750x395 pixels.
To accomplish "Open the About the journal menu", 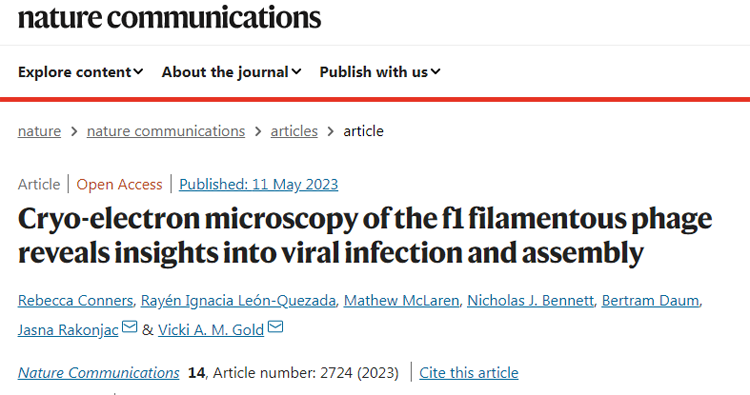I will pos(232,72).
